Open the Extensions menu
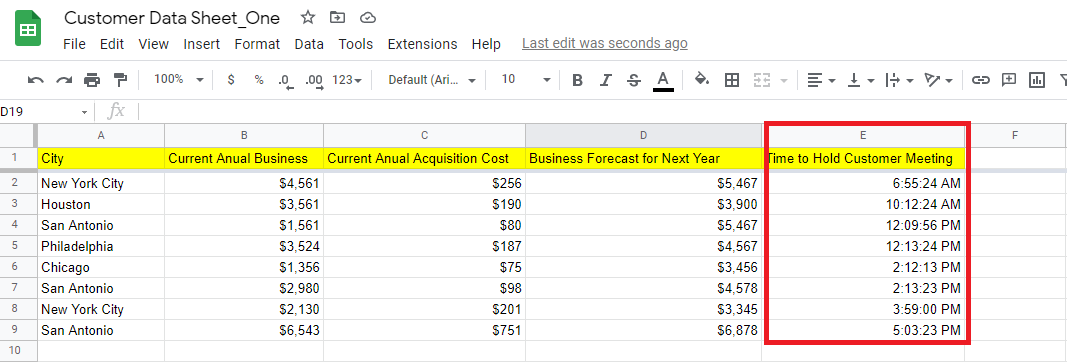The height and width of the screenshot is (362, 1067). [x=423, y=44]
